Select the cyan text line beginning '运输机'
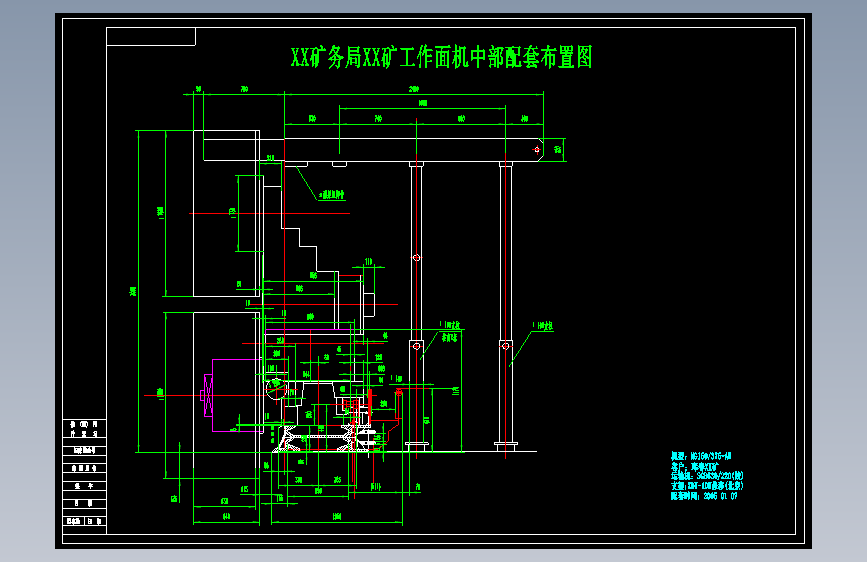This screenshot has height=562, width=867. point(707,476)
